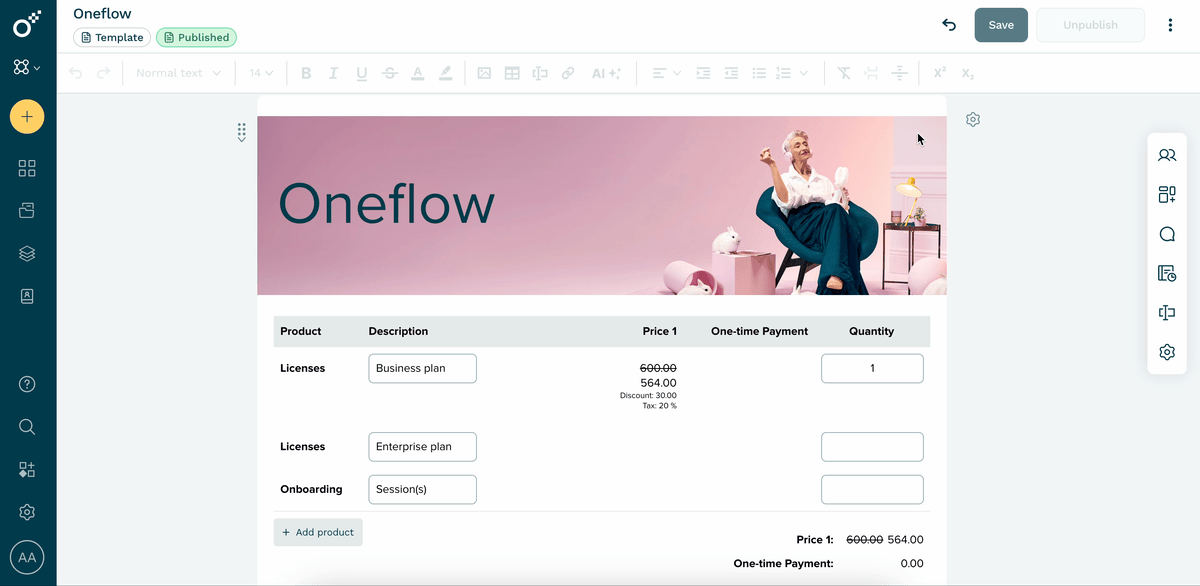Open the three-dot more options menu
This screenshot has width=1200, height=586.
point(1170,25)
